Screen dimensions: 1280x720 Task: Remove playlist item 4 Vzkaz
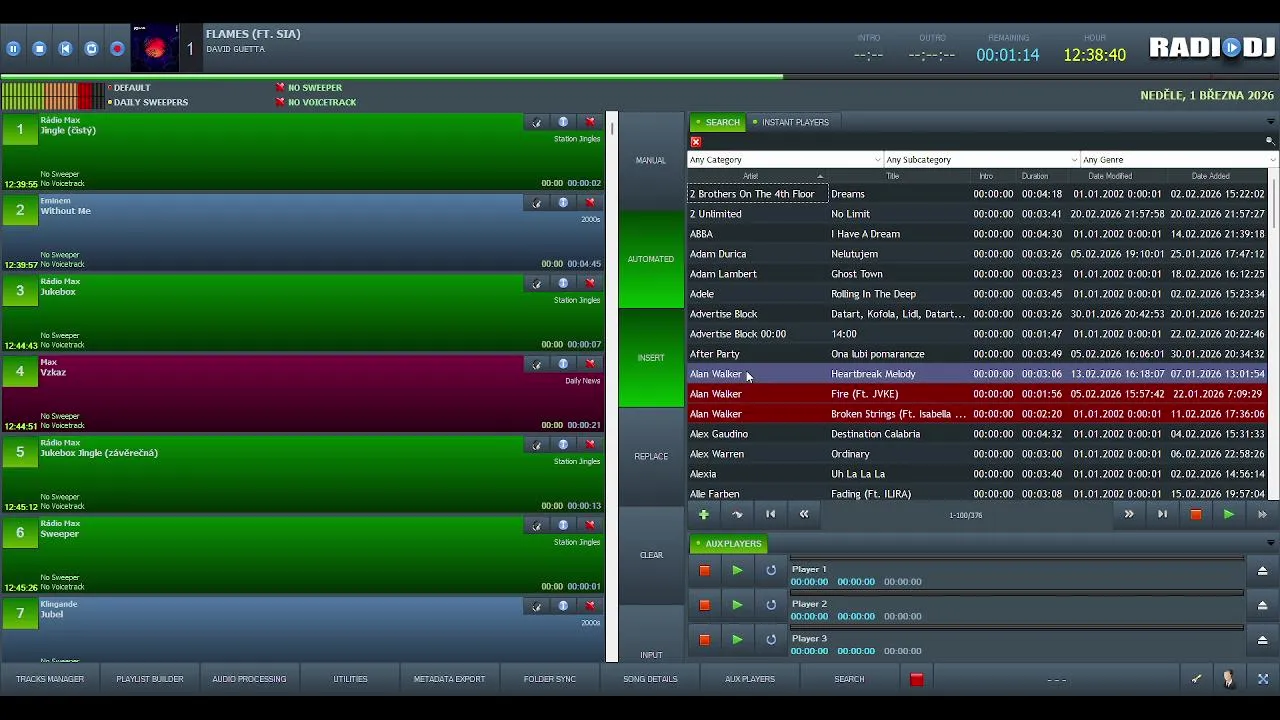pos(590,364)
